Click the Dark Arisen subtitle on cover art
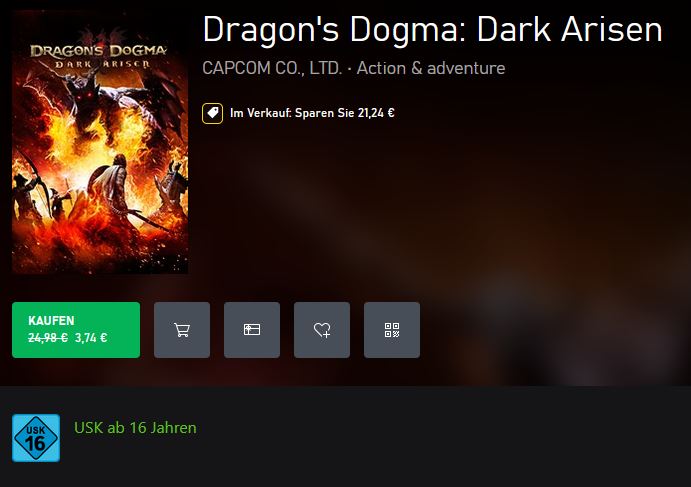 [x=102, y=65]
